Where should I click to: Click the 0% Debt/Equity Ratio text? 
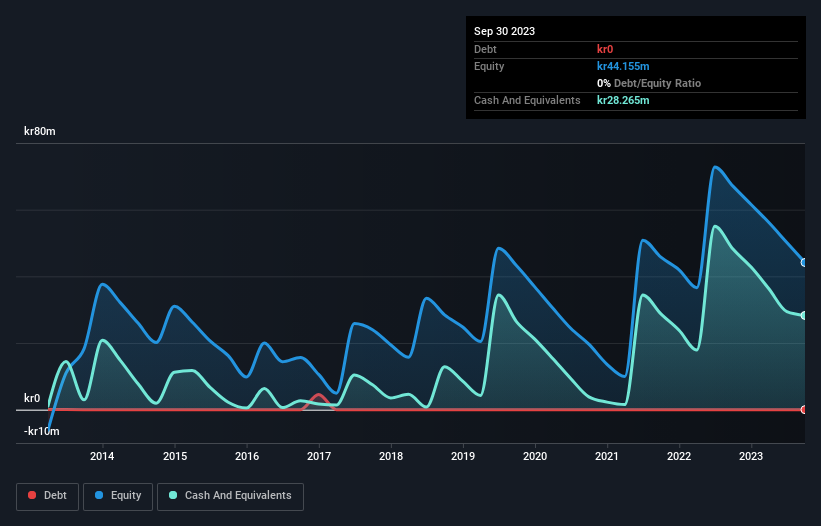(x=649, y=83)
